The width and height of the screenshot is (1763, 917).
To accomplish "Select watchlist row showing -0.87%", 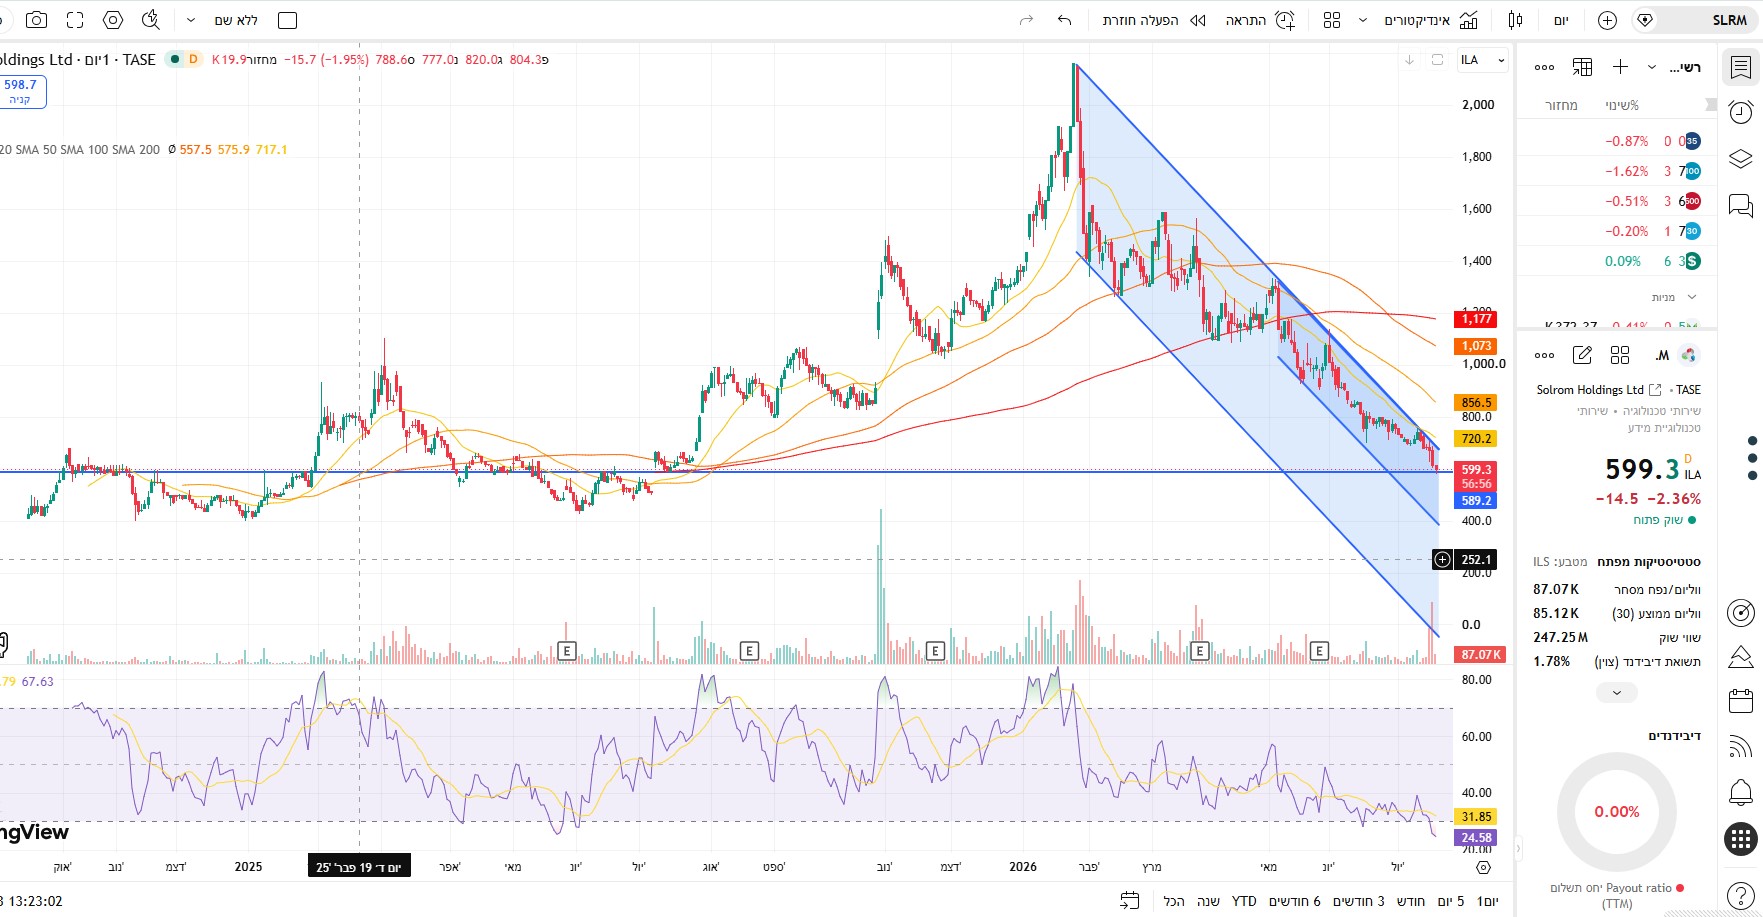I will click(1617, 141).
